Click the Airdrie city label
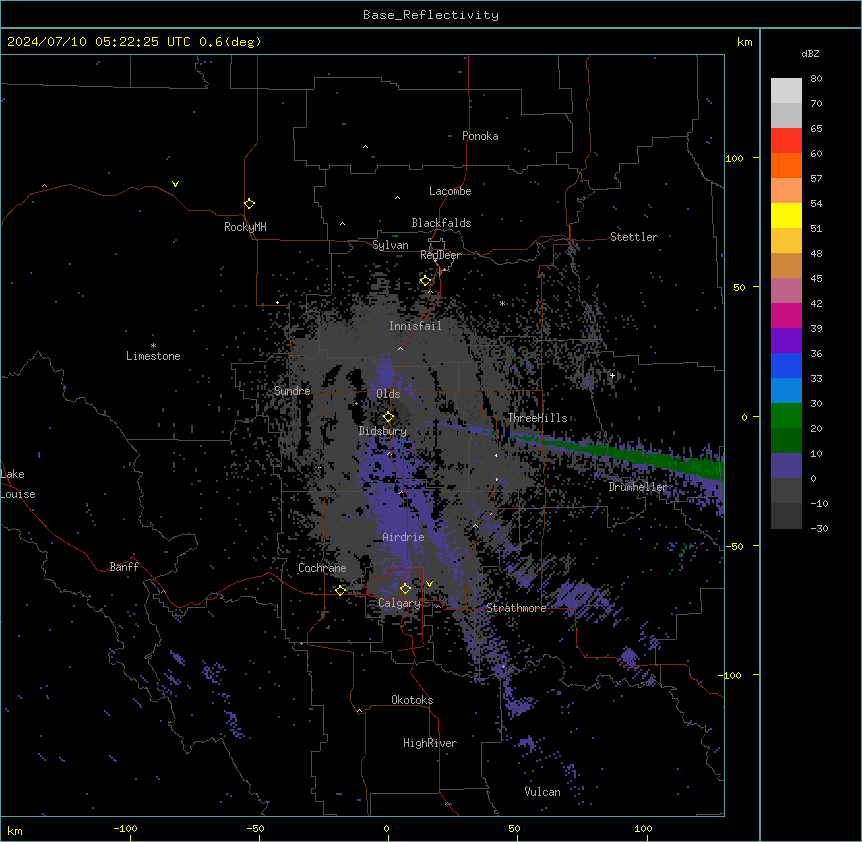Screen dimensions: 862x842 point(403,537)
